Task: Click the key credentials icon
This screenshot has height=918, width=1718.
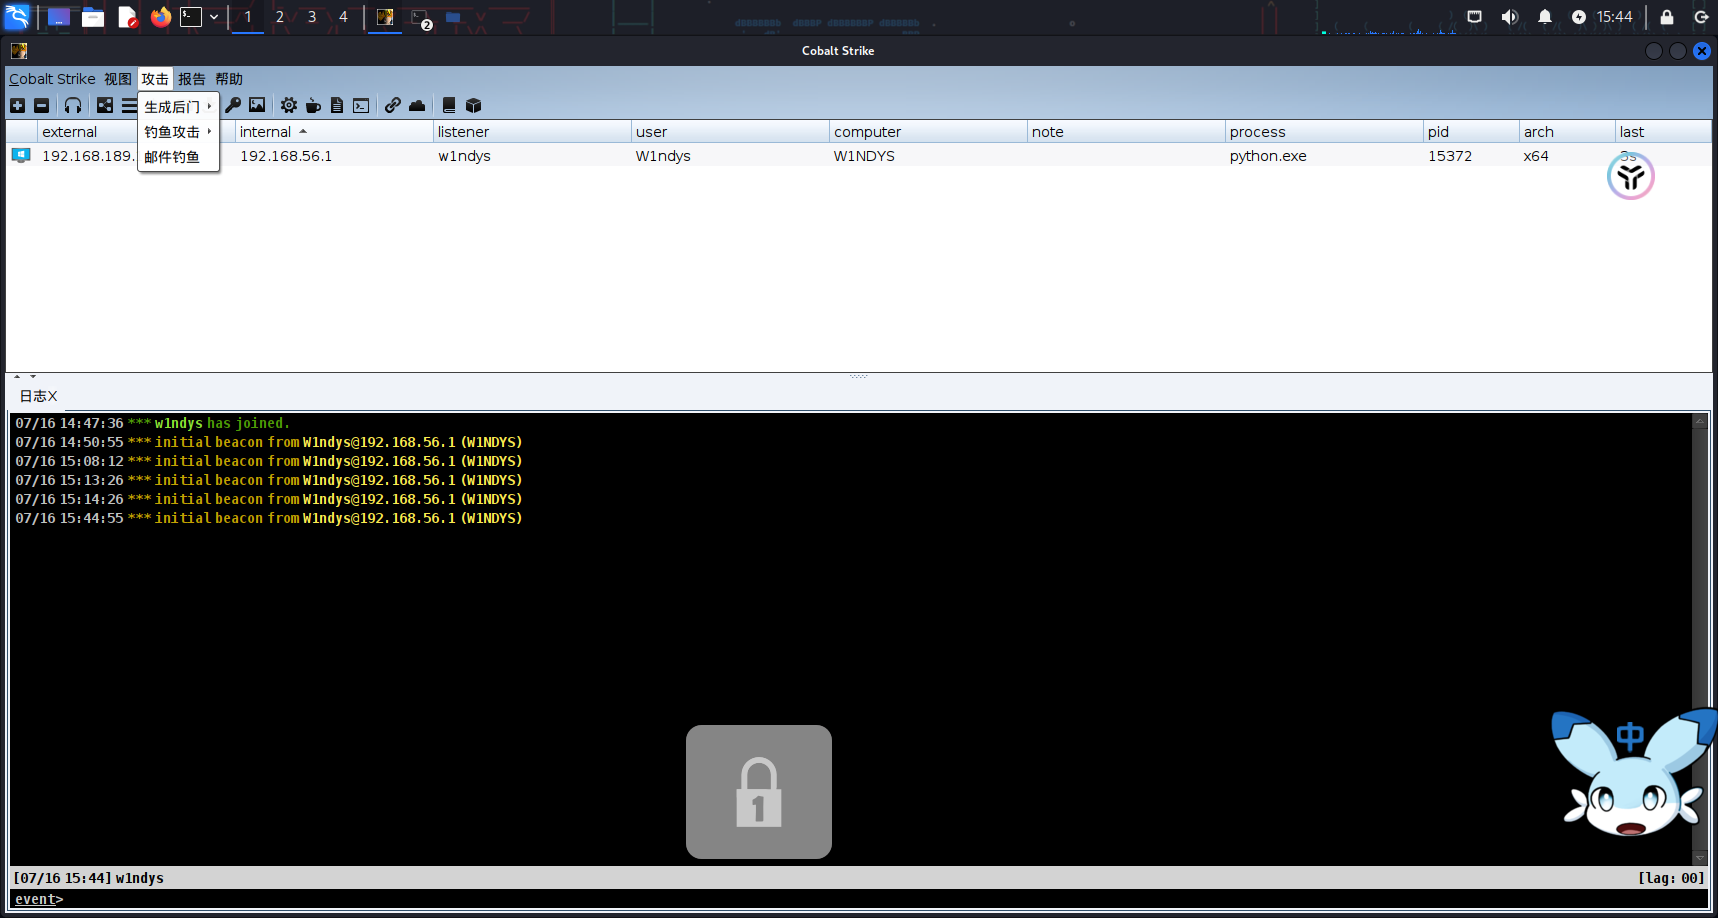Action: click(233, 105)
